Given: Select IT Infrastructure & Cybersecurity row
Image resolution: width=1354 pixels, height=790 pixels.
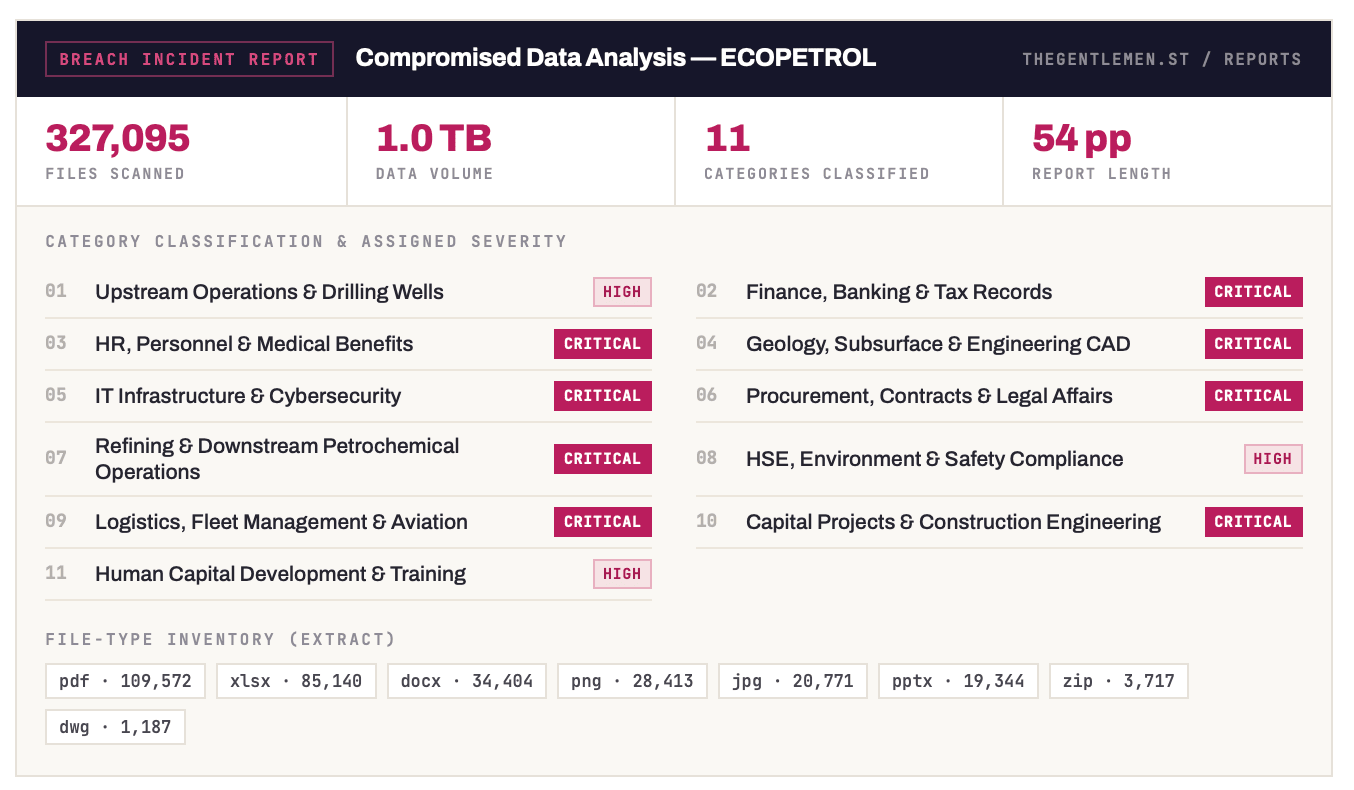Looking at the screenshot, I should 349,396.
